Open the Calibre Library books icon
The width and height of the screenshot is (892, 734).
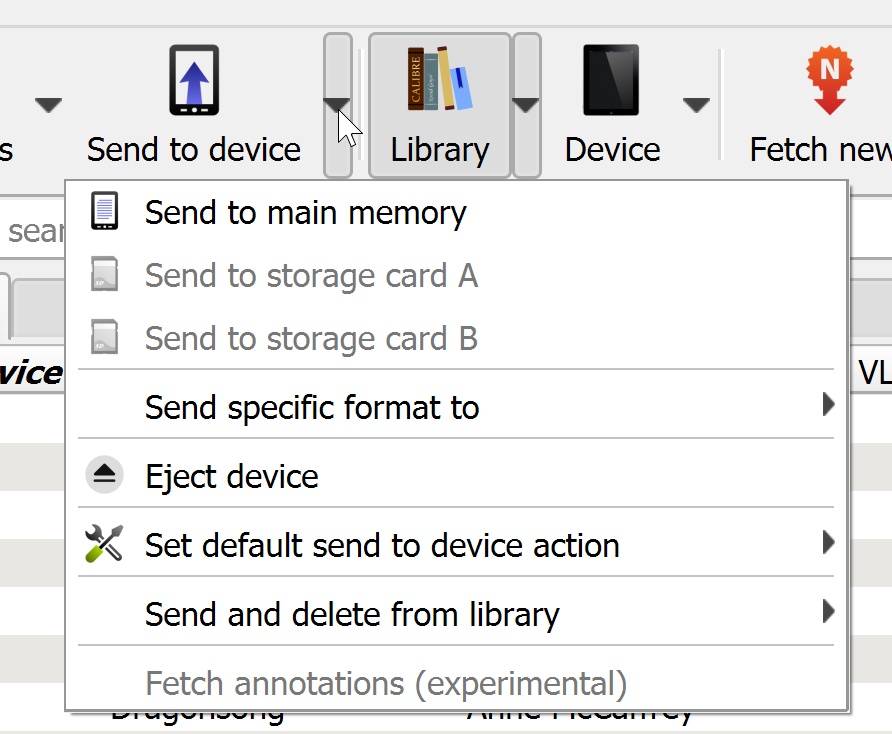tap(439, 80)
